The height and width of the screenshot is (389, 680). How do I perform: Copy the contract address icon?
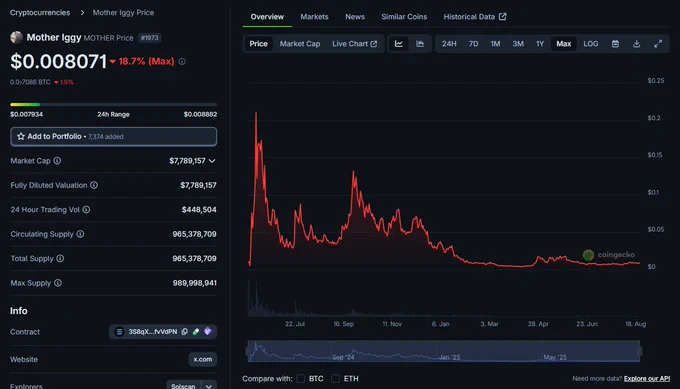[185, 332]
